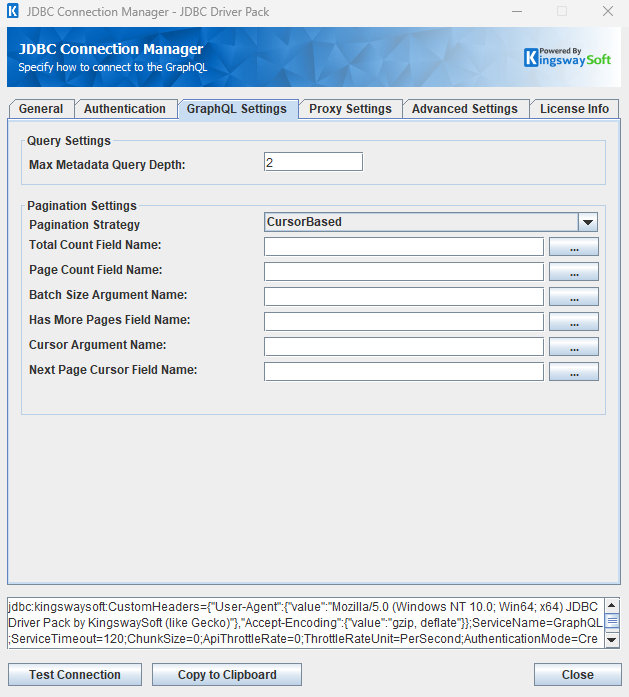The width and height of the screenshot is (629, 697).
Task: Browse for the Total Count Field Name
Action: (574, 247)
